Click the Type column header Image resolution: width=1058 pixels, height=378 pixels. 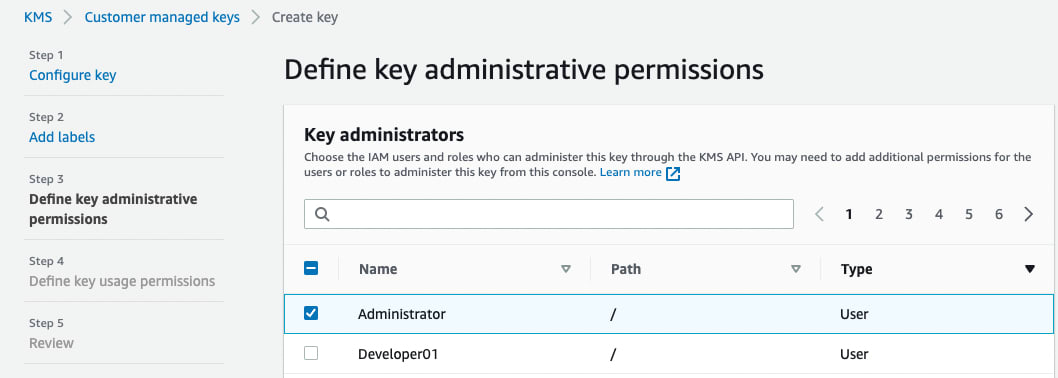(857, 269)
